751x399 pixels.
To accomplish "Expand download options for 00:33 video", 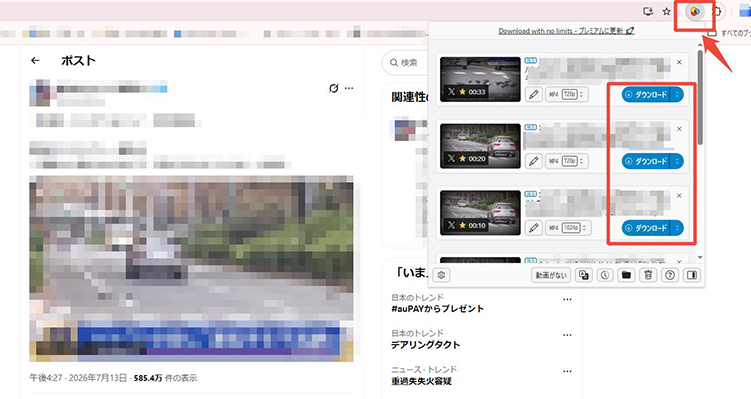I will (677, 95).
